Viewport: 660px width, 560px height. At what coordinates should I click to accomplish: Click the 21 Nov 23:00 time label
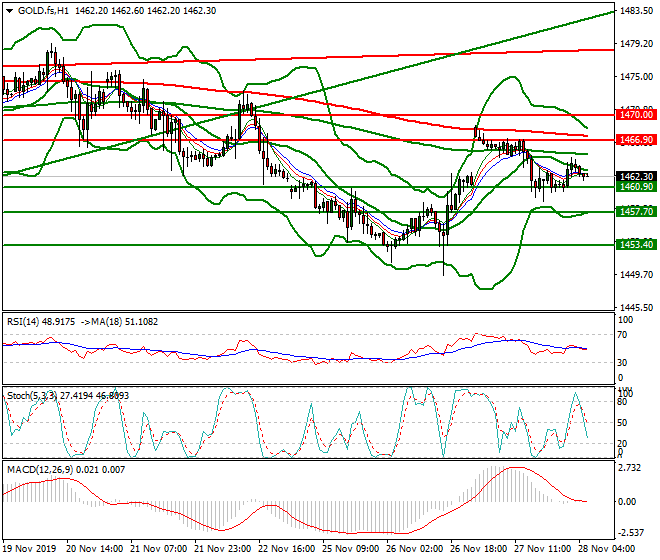[x=223, y=549]
